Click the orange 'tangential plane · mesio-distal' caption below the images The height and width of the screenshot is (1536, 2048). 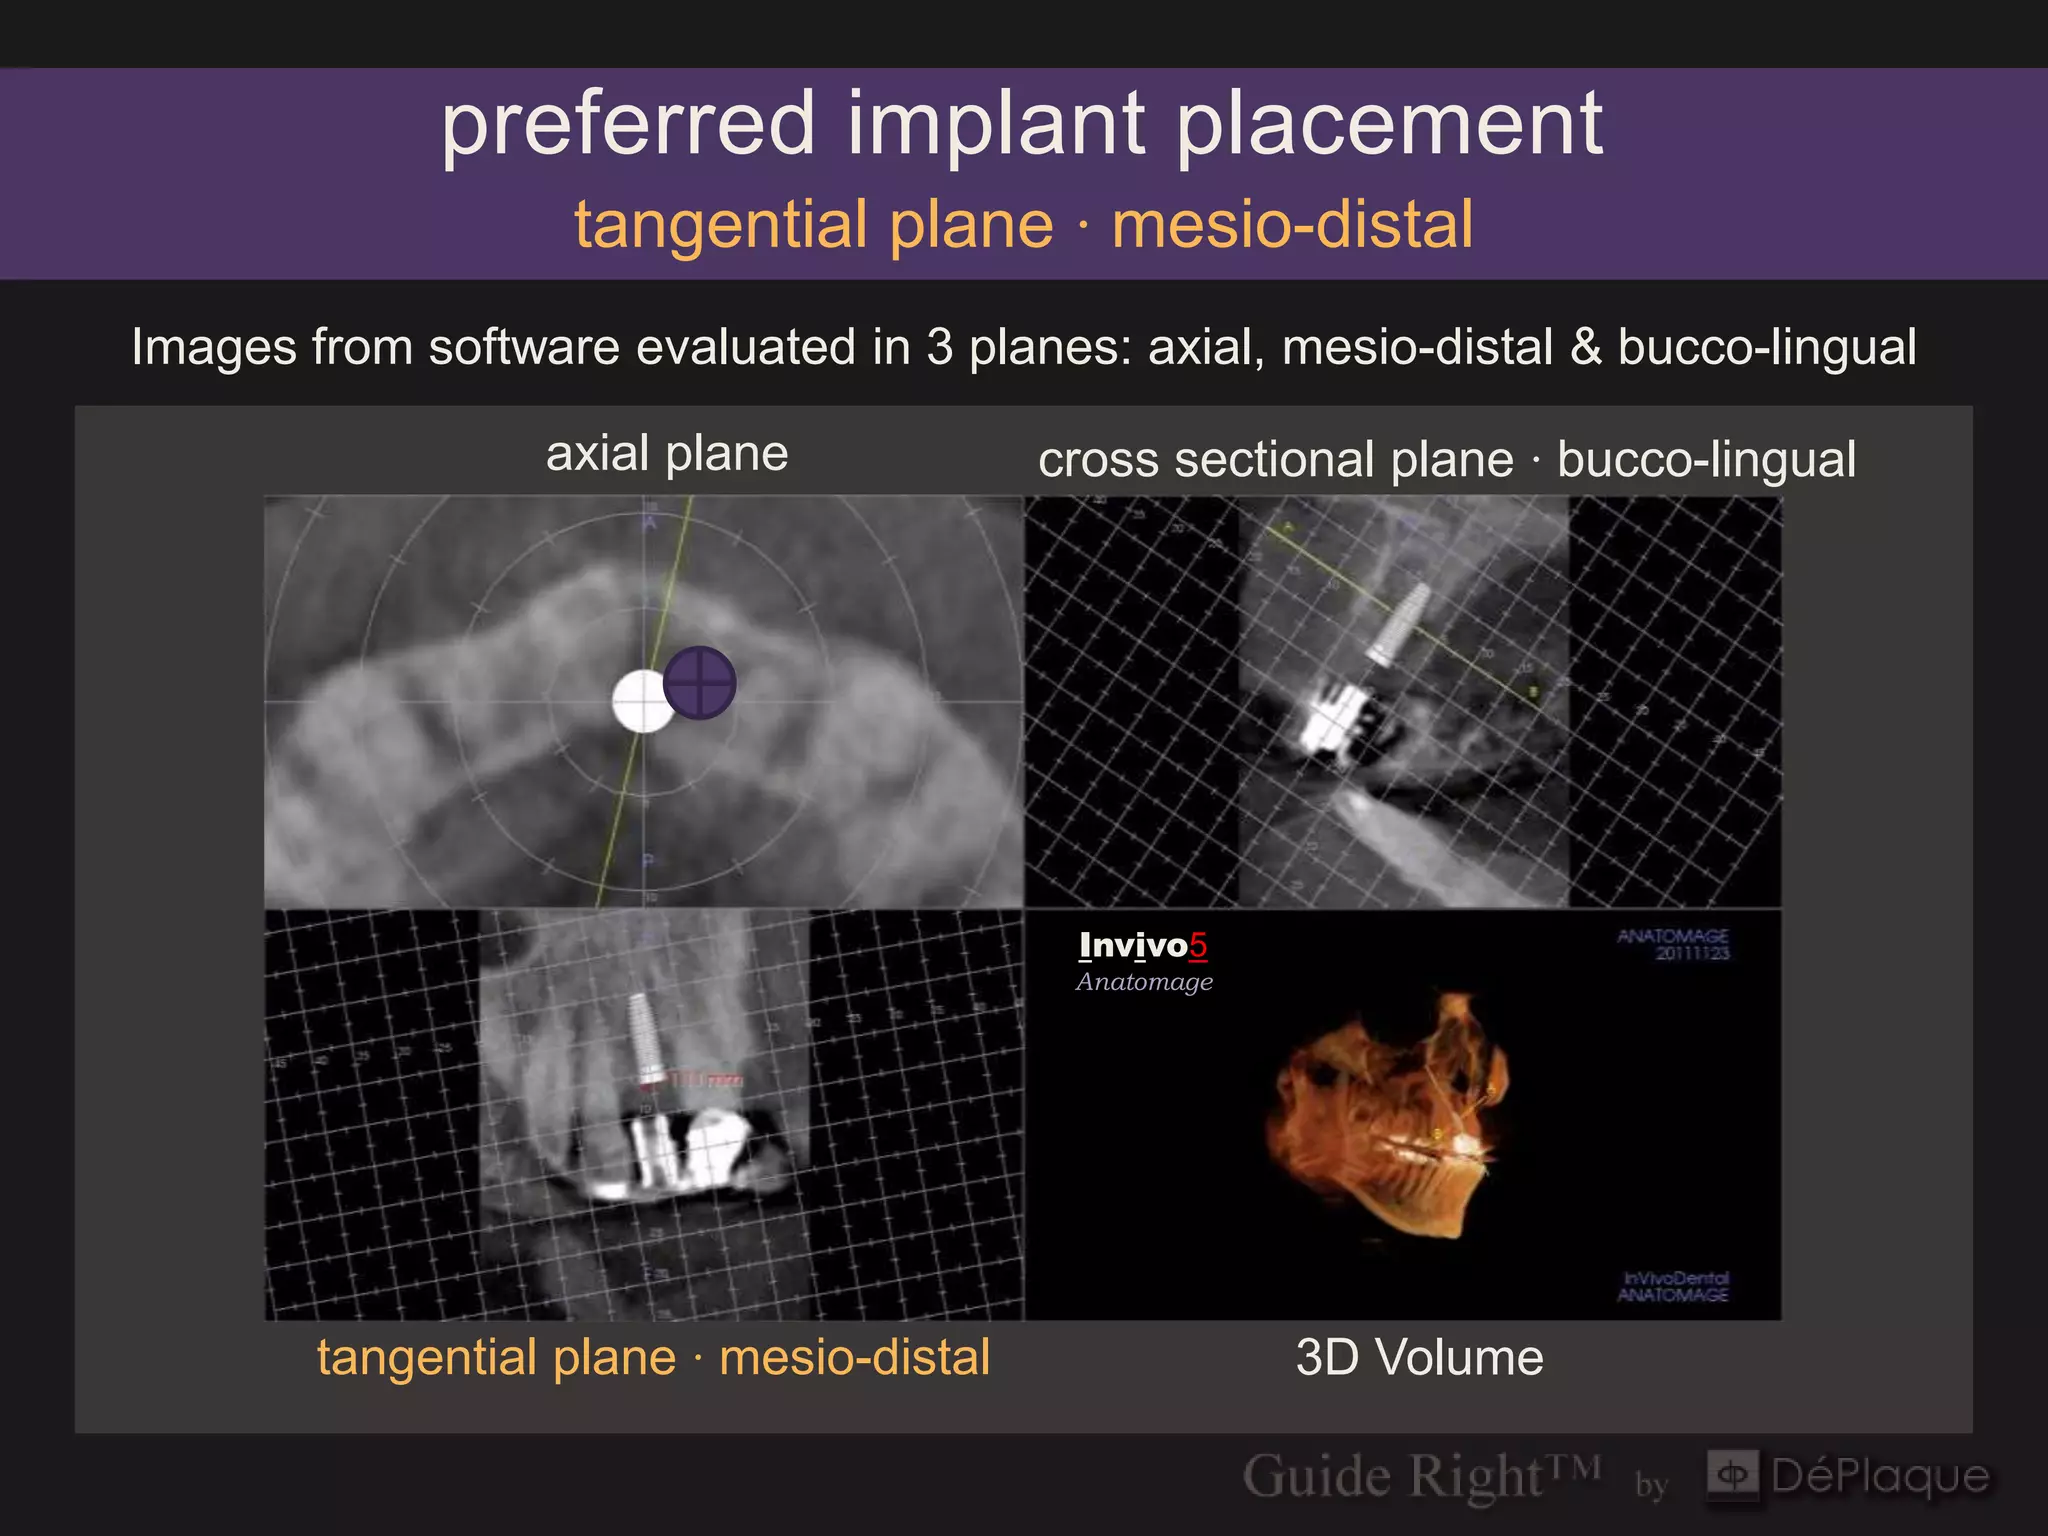[654, 1358]
